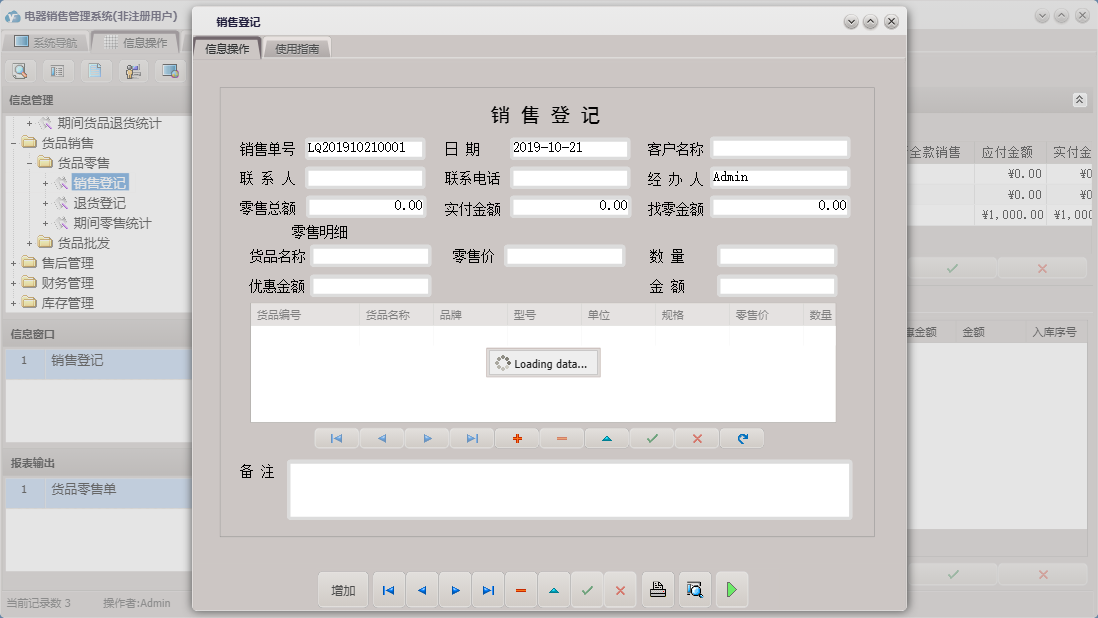Viewport: 1098px width, 618px height.
Task: Click the refresh icon in the detail grid toolbar
Action: (741, 438)
